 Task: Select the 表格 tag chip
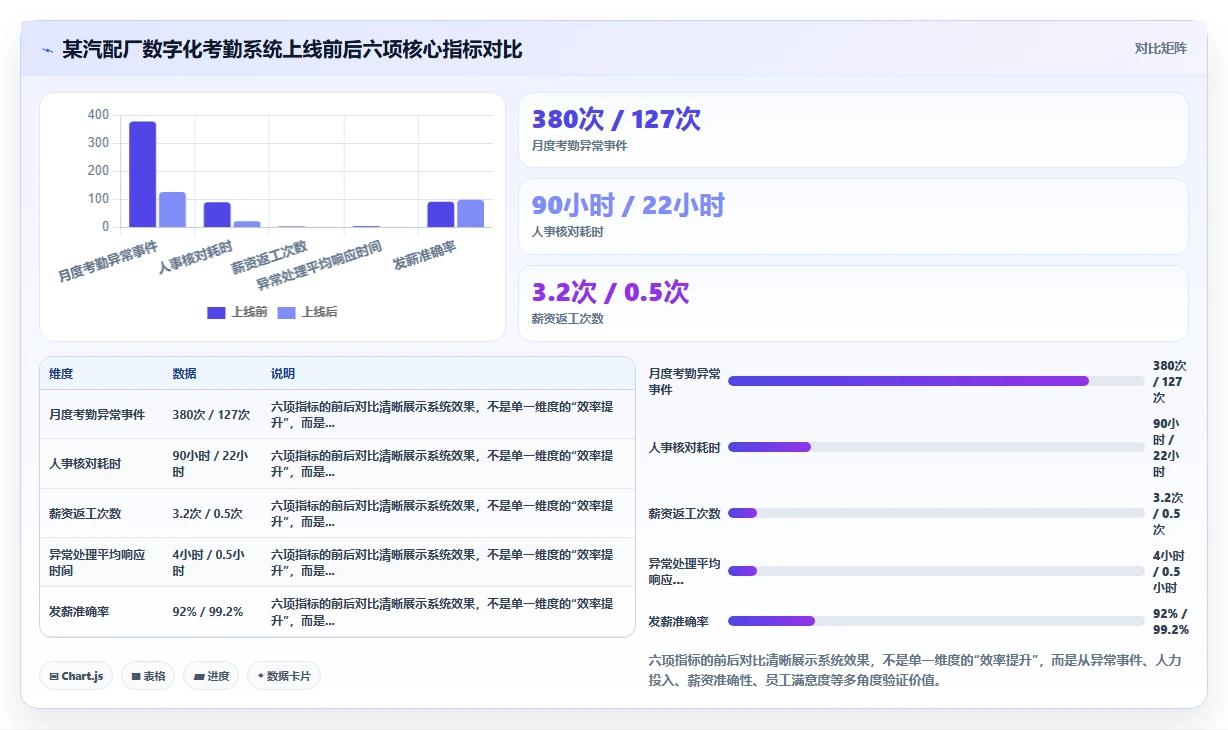pyautogui.click(x=148, y=676)
